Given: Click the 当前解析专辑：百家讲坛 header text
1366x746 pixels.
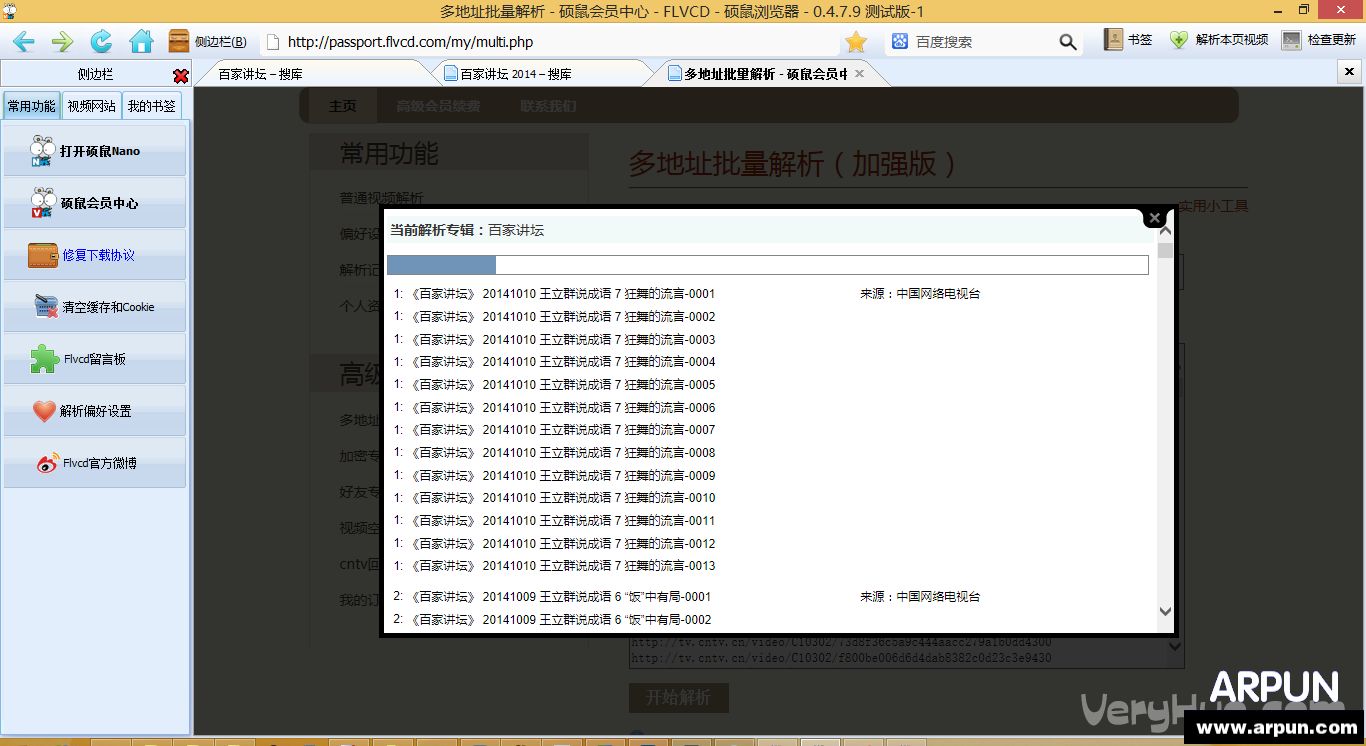Looking at the screenshot, I should pos(467,230).
